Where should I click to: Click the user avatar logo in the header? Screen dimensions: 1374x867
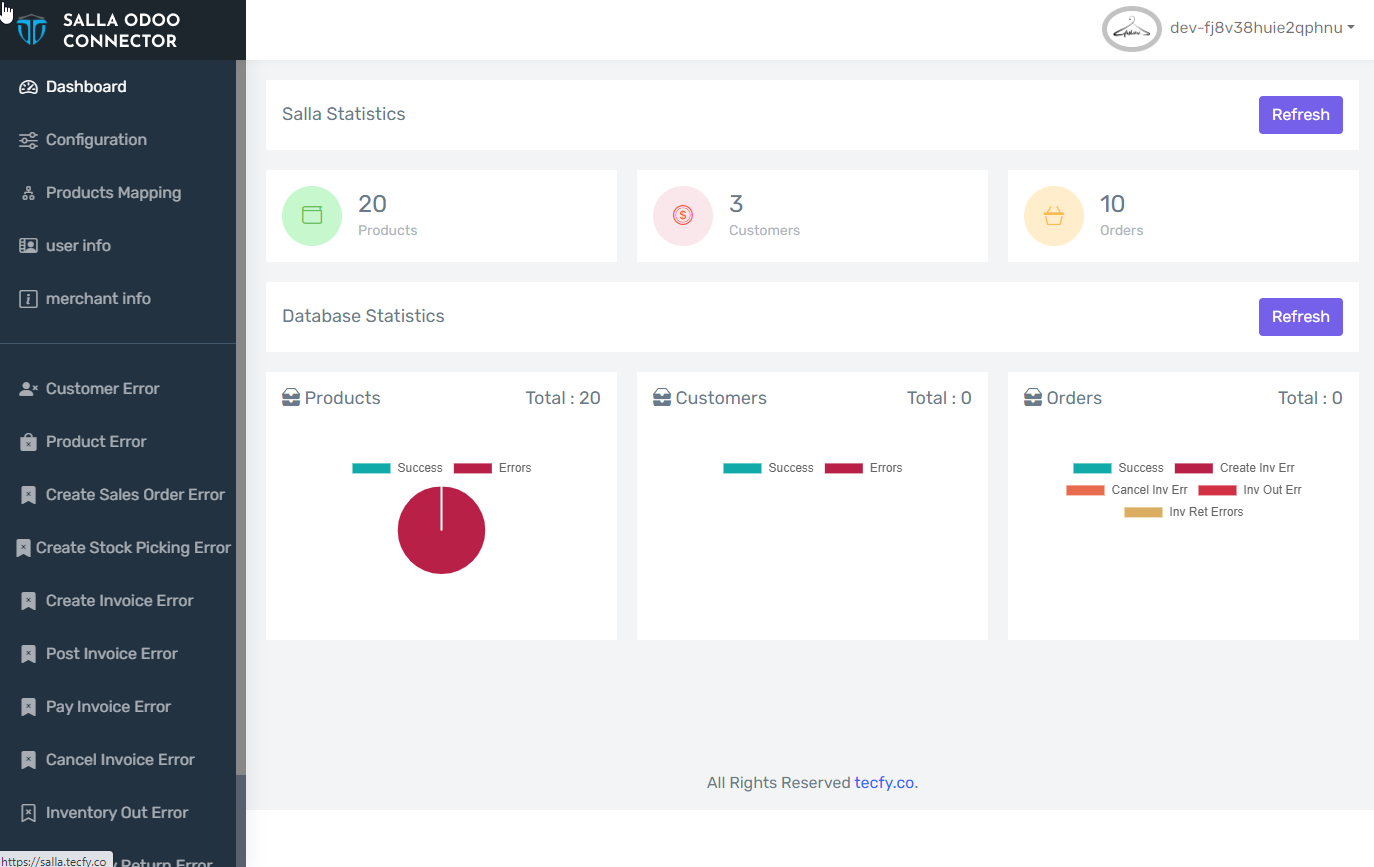[x=1131, y=29]
